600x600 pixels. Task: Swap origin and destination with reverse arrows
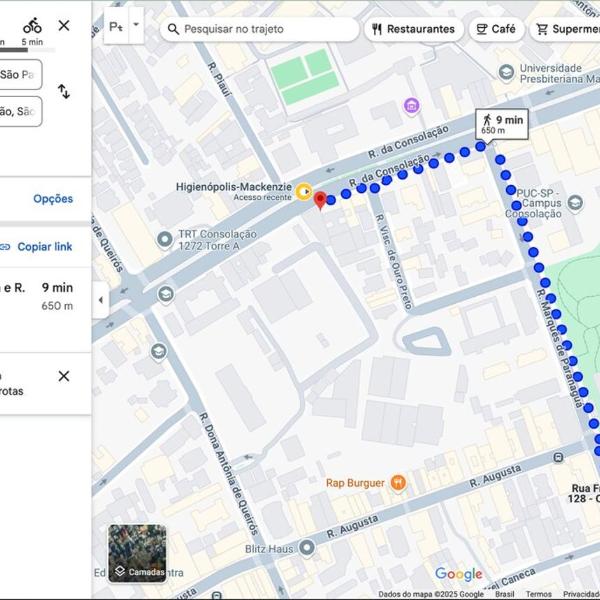[64, 91]
